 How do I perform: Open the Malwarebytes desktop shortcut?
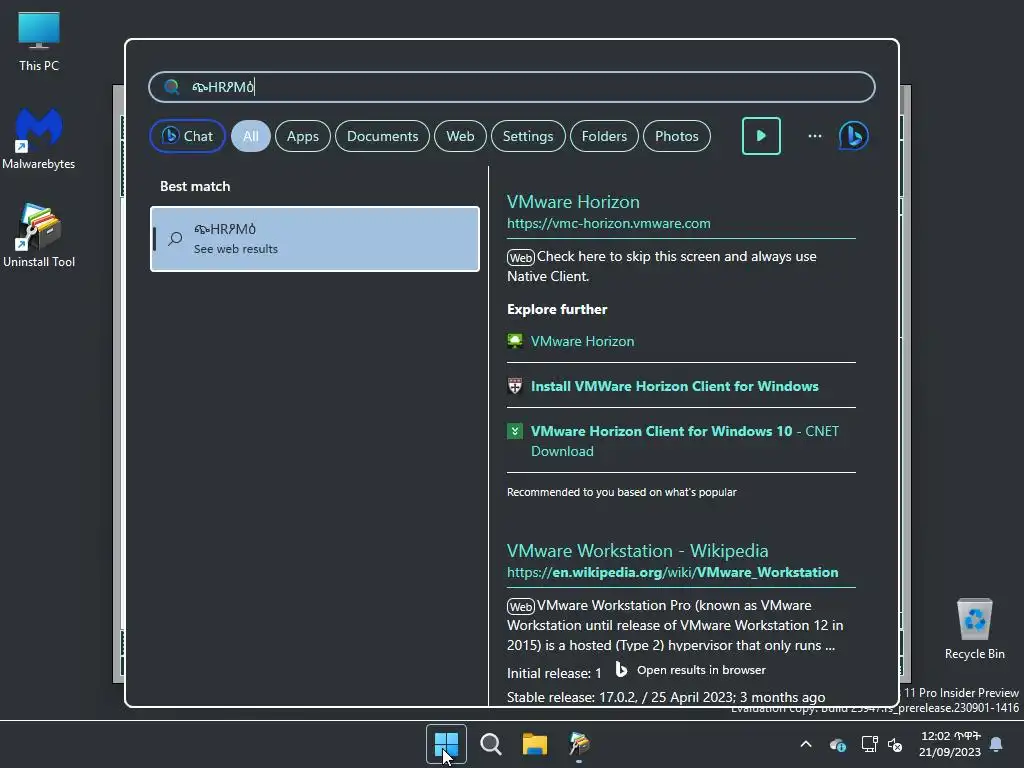coord(39,139)
